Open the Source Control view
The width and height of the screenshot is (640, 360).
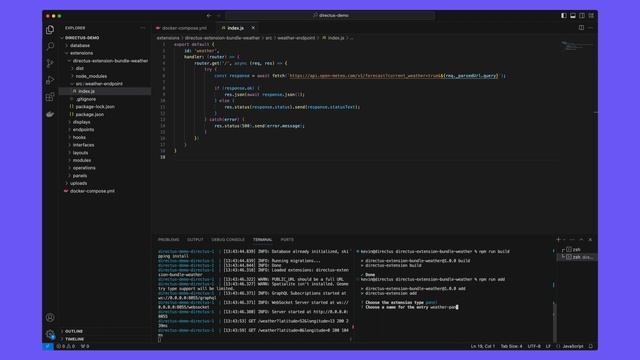[50, 63]
